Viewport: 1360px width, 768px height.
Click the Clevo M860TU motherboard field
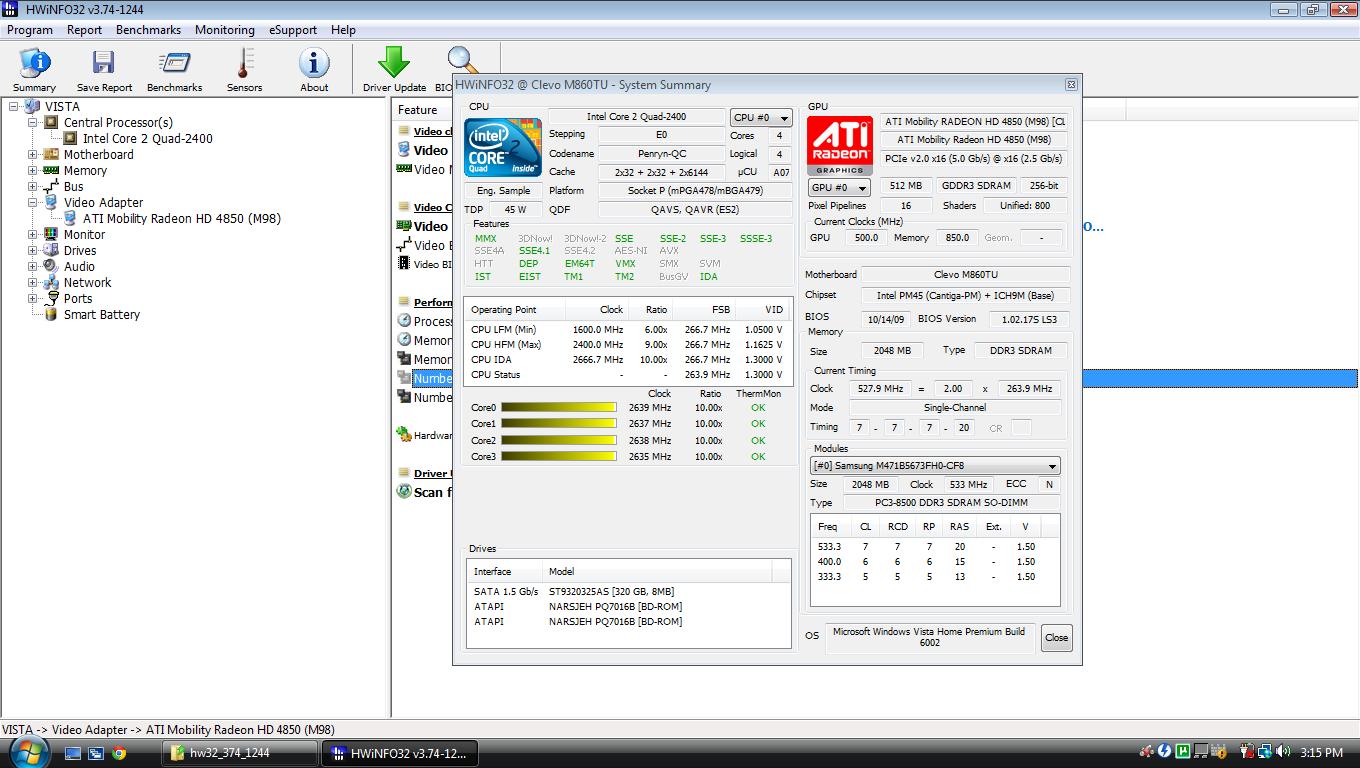pos(965,275)
